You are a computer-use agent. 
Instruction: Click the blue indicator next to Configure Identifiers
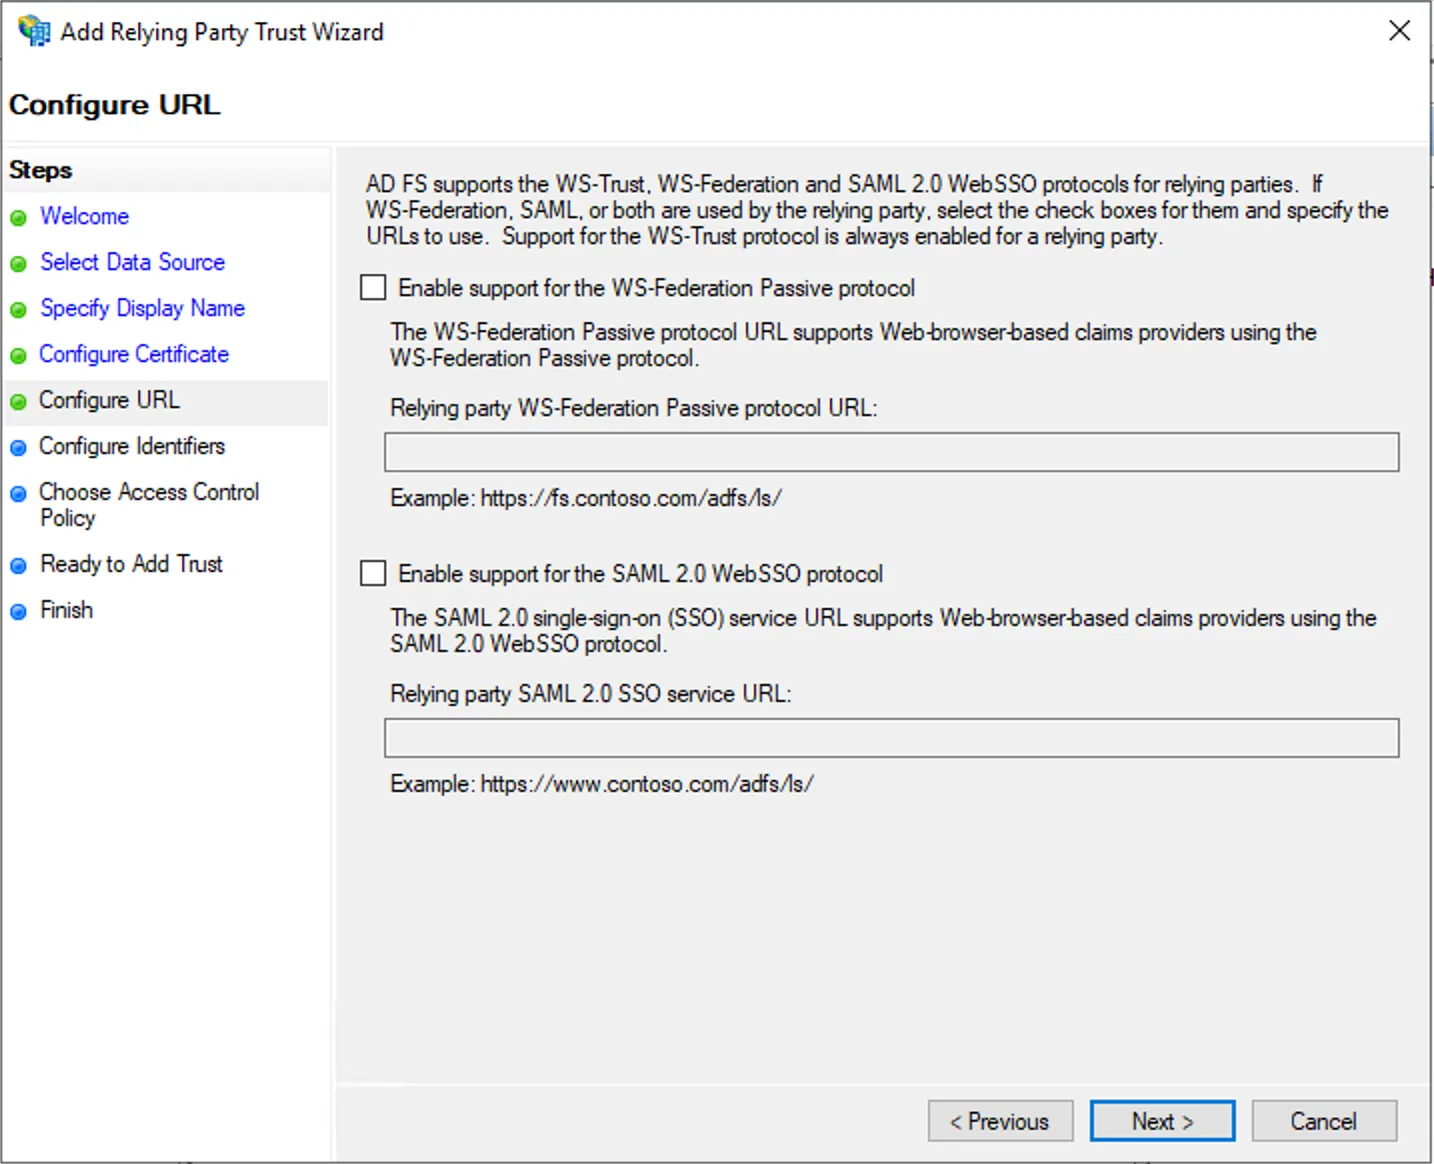click(19, 447)
